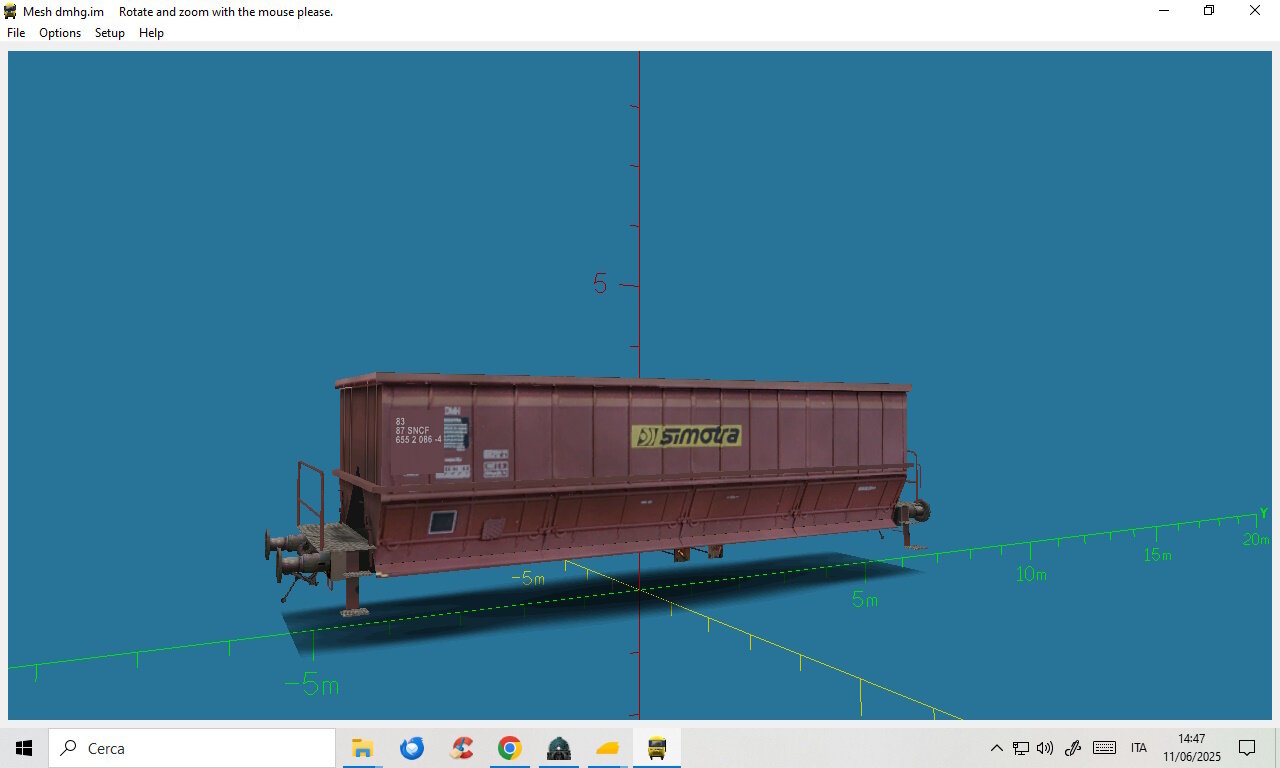Minimize the mesh viewer window
The height and width of the screenshot is (768, 1280).
[x=1164, y=11]
